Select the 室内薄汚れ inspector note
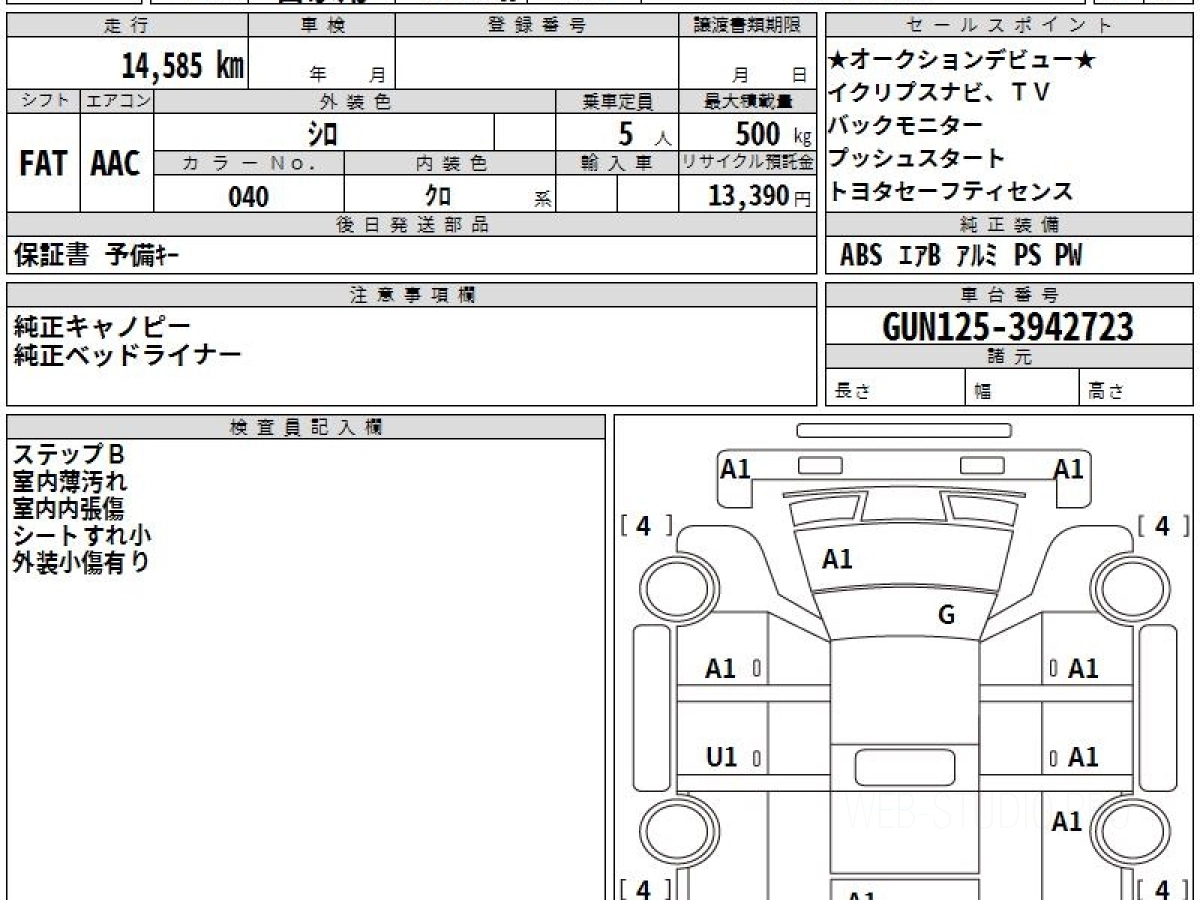 pyautogui.click(x=70, y=482)
